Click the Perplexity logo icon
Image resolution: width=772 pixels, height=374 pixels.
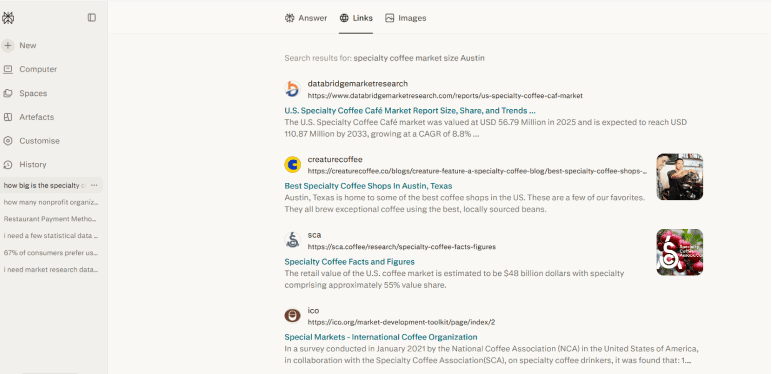(8, 18)
